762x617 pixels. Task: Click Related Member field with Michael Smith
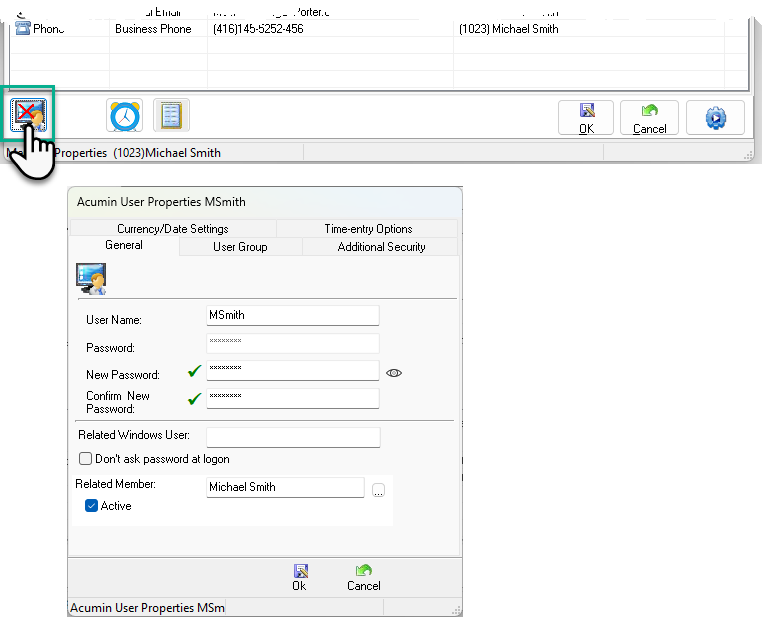(285, 487)
